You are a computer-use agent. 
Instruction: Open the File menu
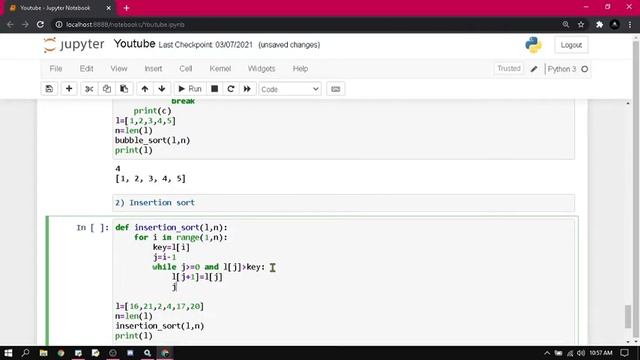(x=56, y=69)
